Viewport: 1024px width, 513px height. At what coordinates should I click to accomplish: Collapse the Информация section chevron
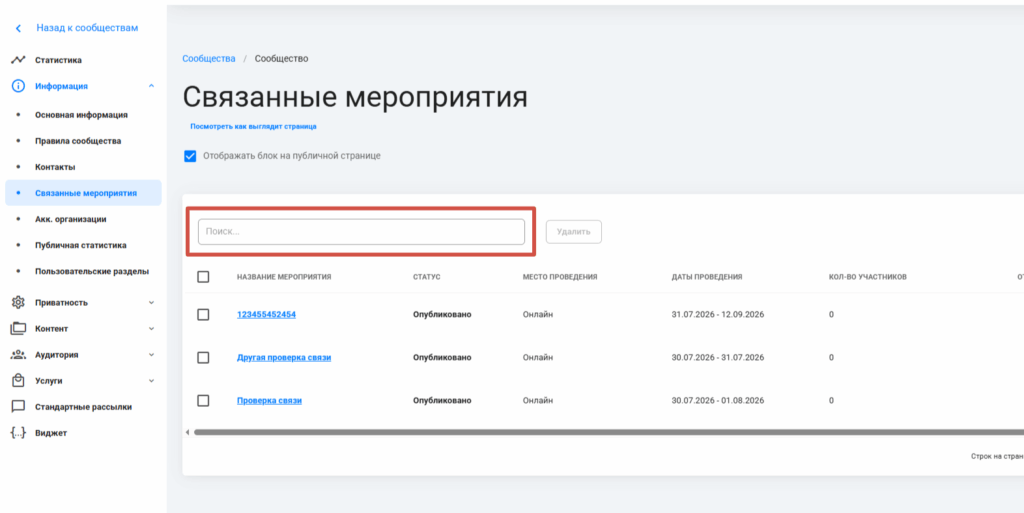coord(152,86)
